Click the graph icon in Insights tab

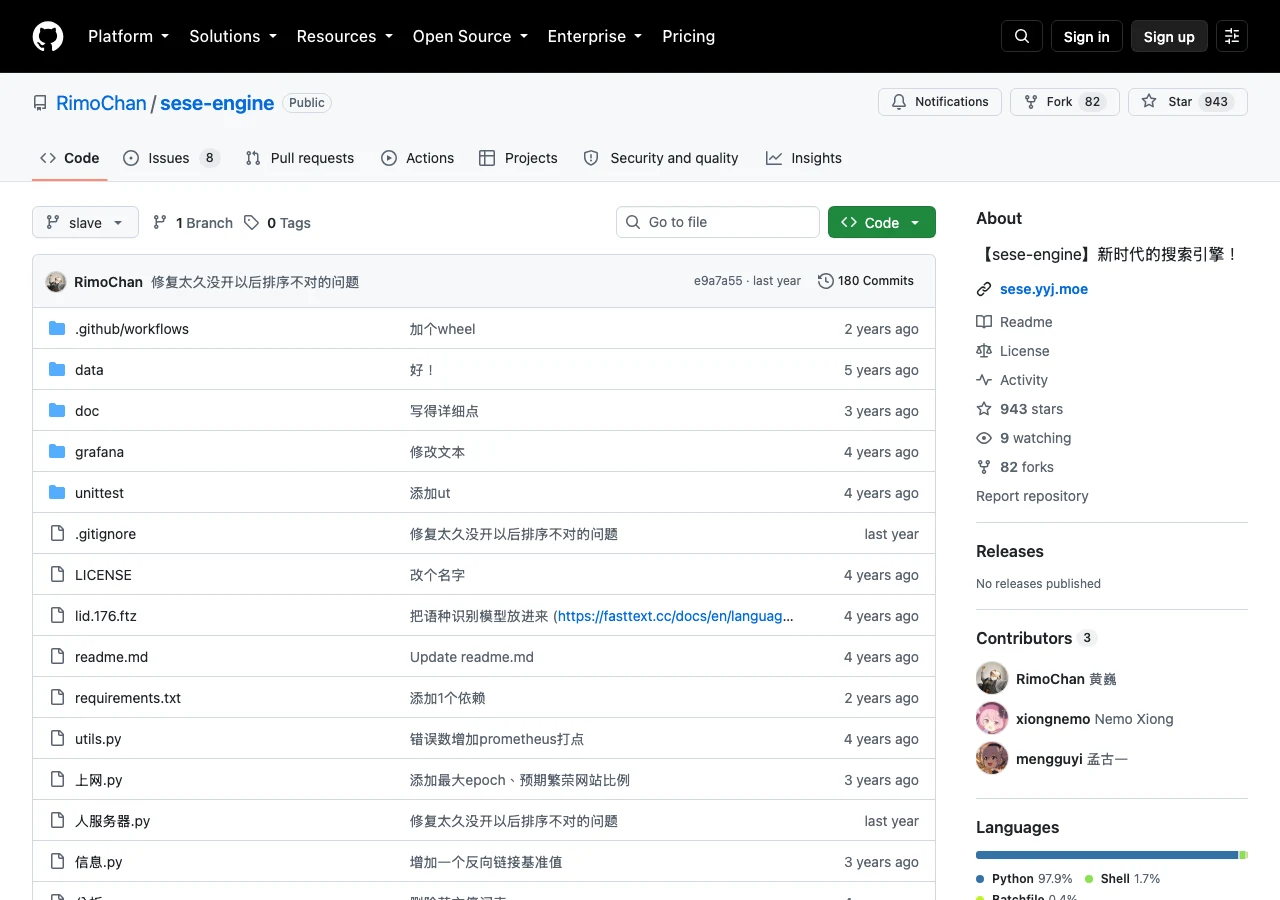[x=774, y=158]
